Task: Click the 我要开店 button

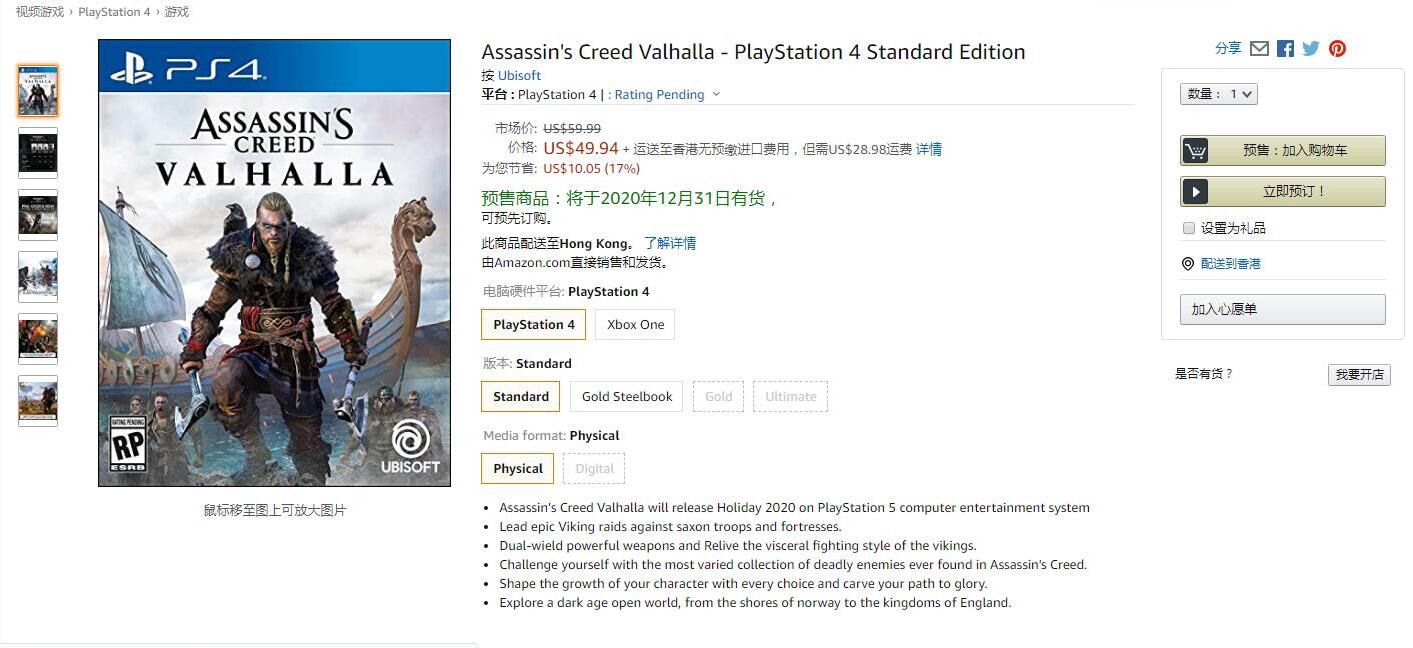Action: [1359, 374]
